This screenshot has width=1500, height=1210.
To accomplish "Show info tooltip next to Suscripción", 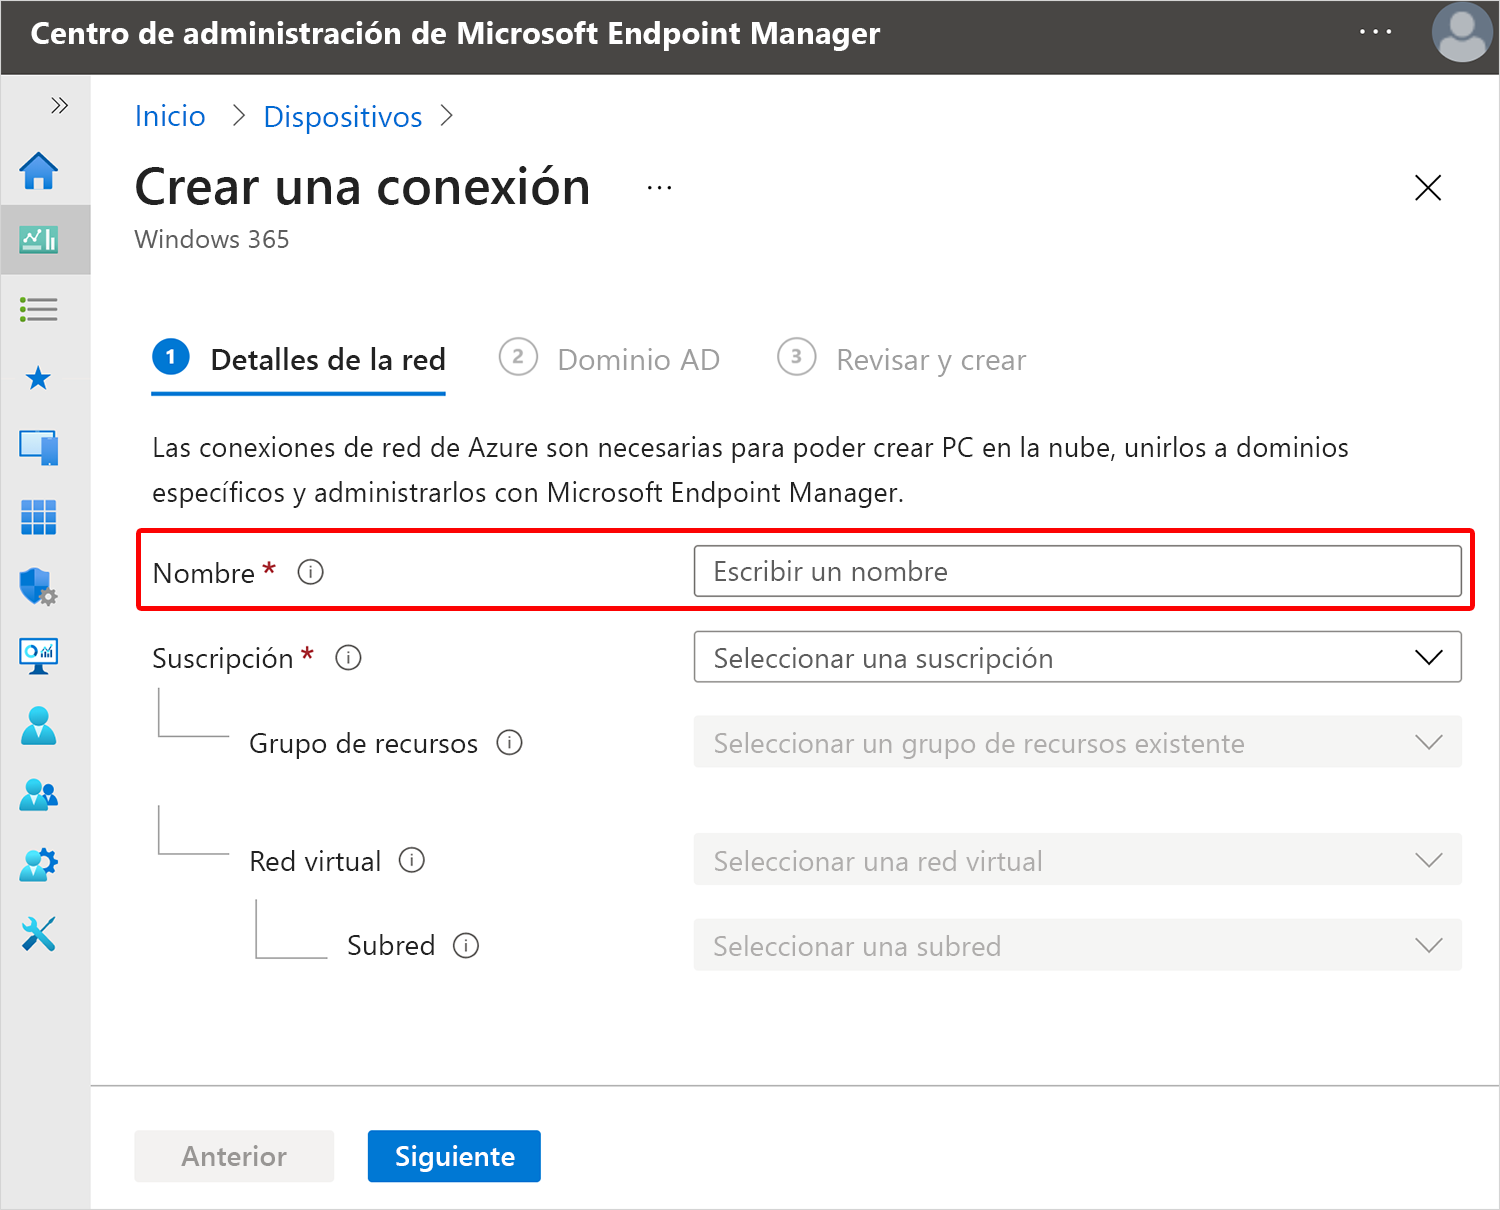I will click(348, 658).
